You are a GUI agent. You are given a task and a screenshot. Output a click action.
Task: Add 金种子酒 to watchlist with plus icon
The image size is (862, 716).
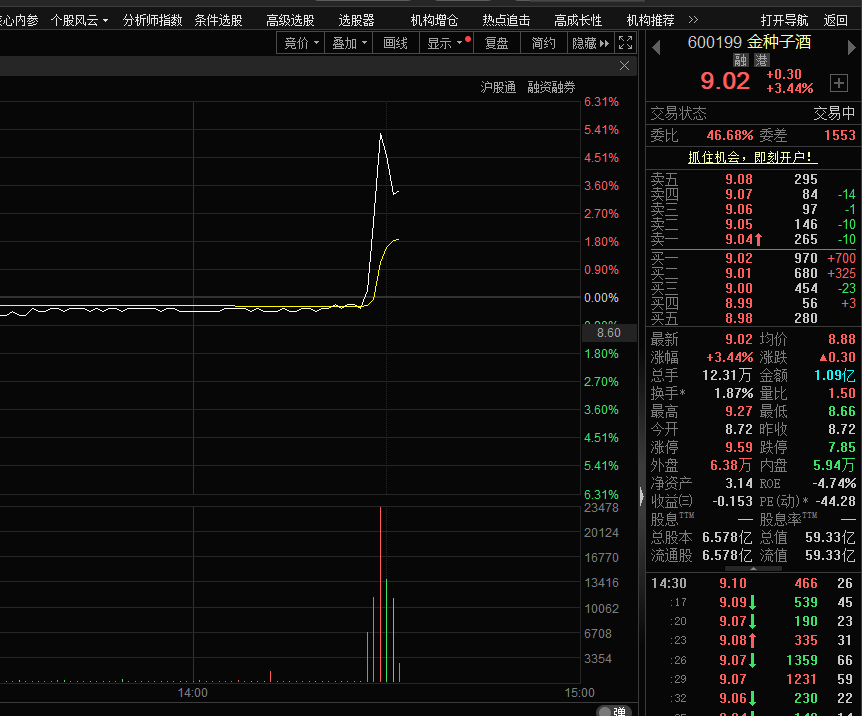(838, 82)
